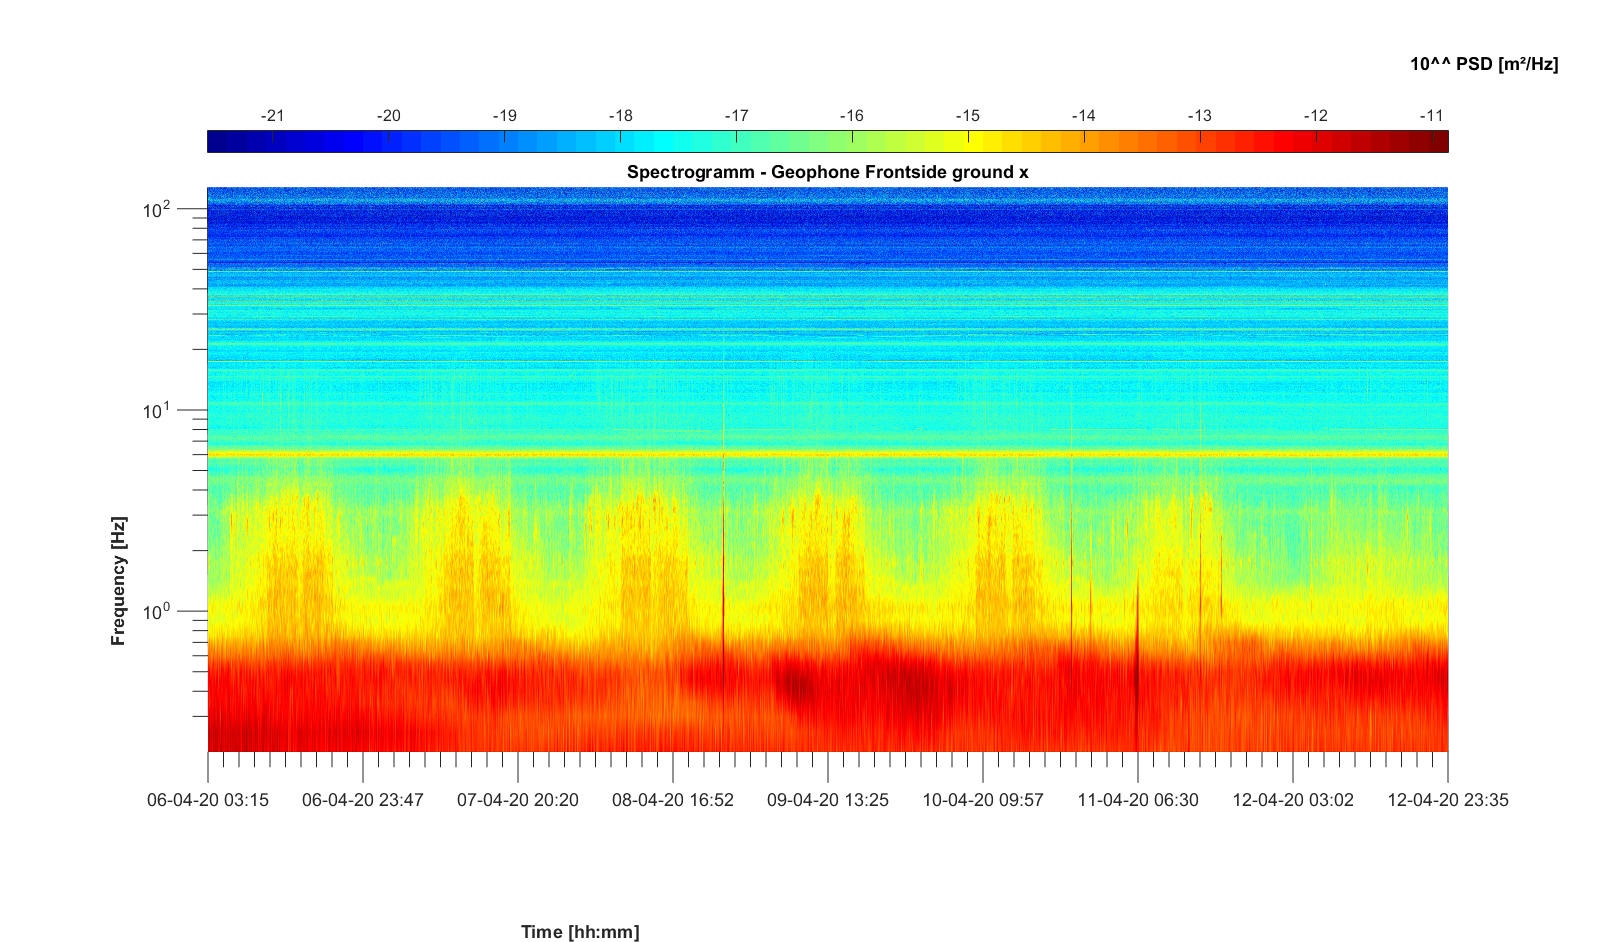
Task: Click the colorbar tick label -18
Action: (620, 116)
